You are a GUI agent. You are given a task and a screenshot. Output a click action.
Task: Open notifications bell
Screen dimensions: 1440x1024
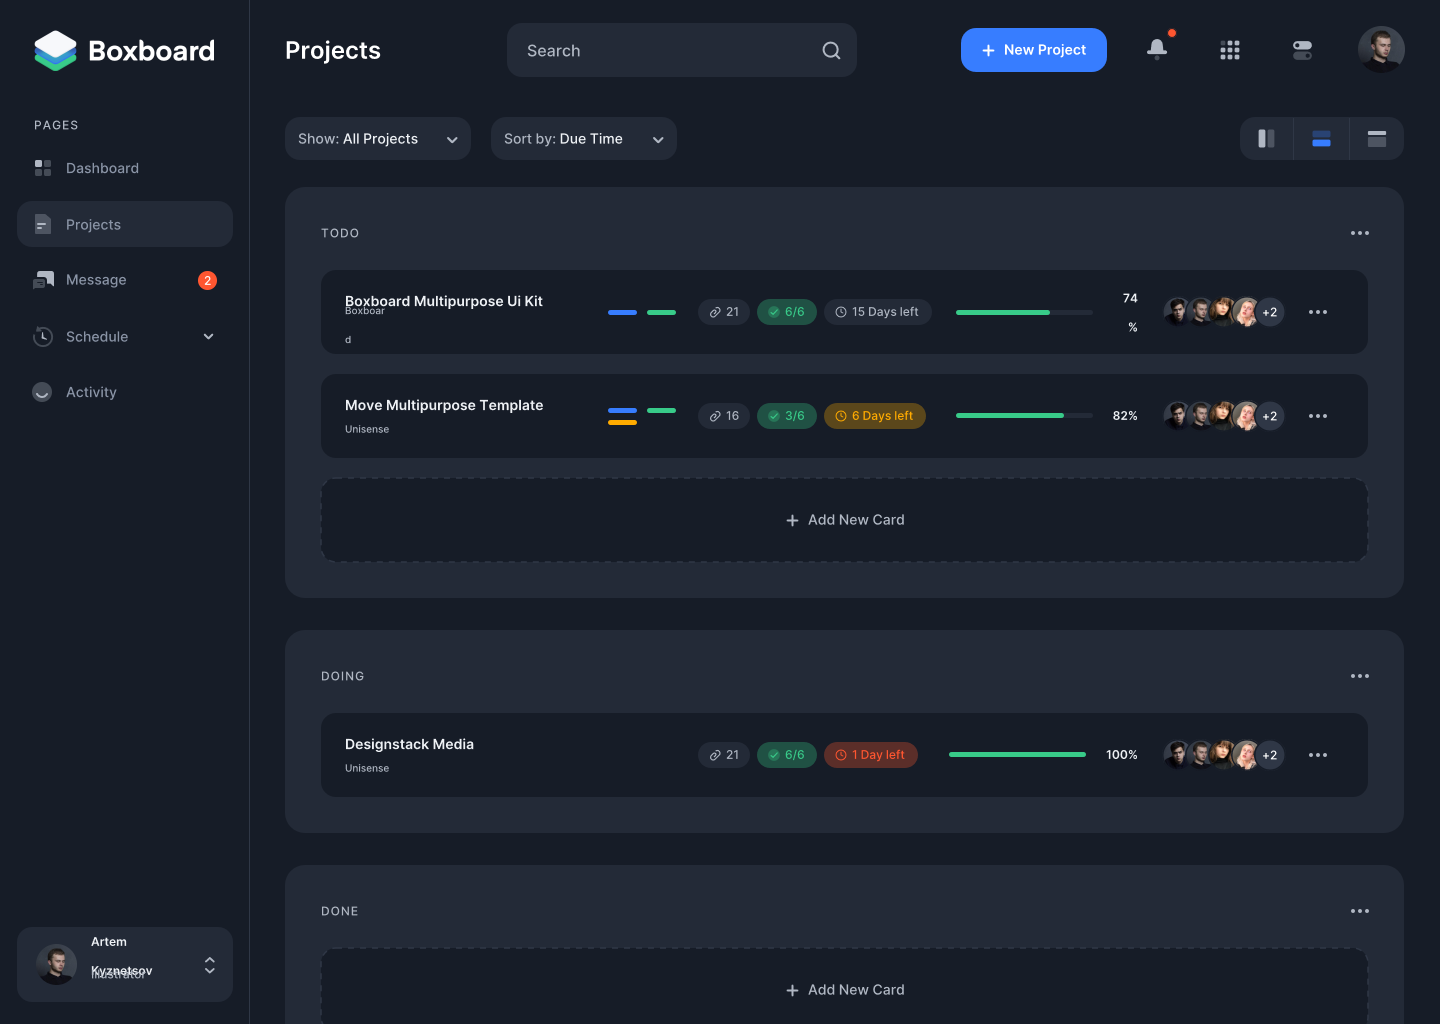pos(1157,49)
